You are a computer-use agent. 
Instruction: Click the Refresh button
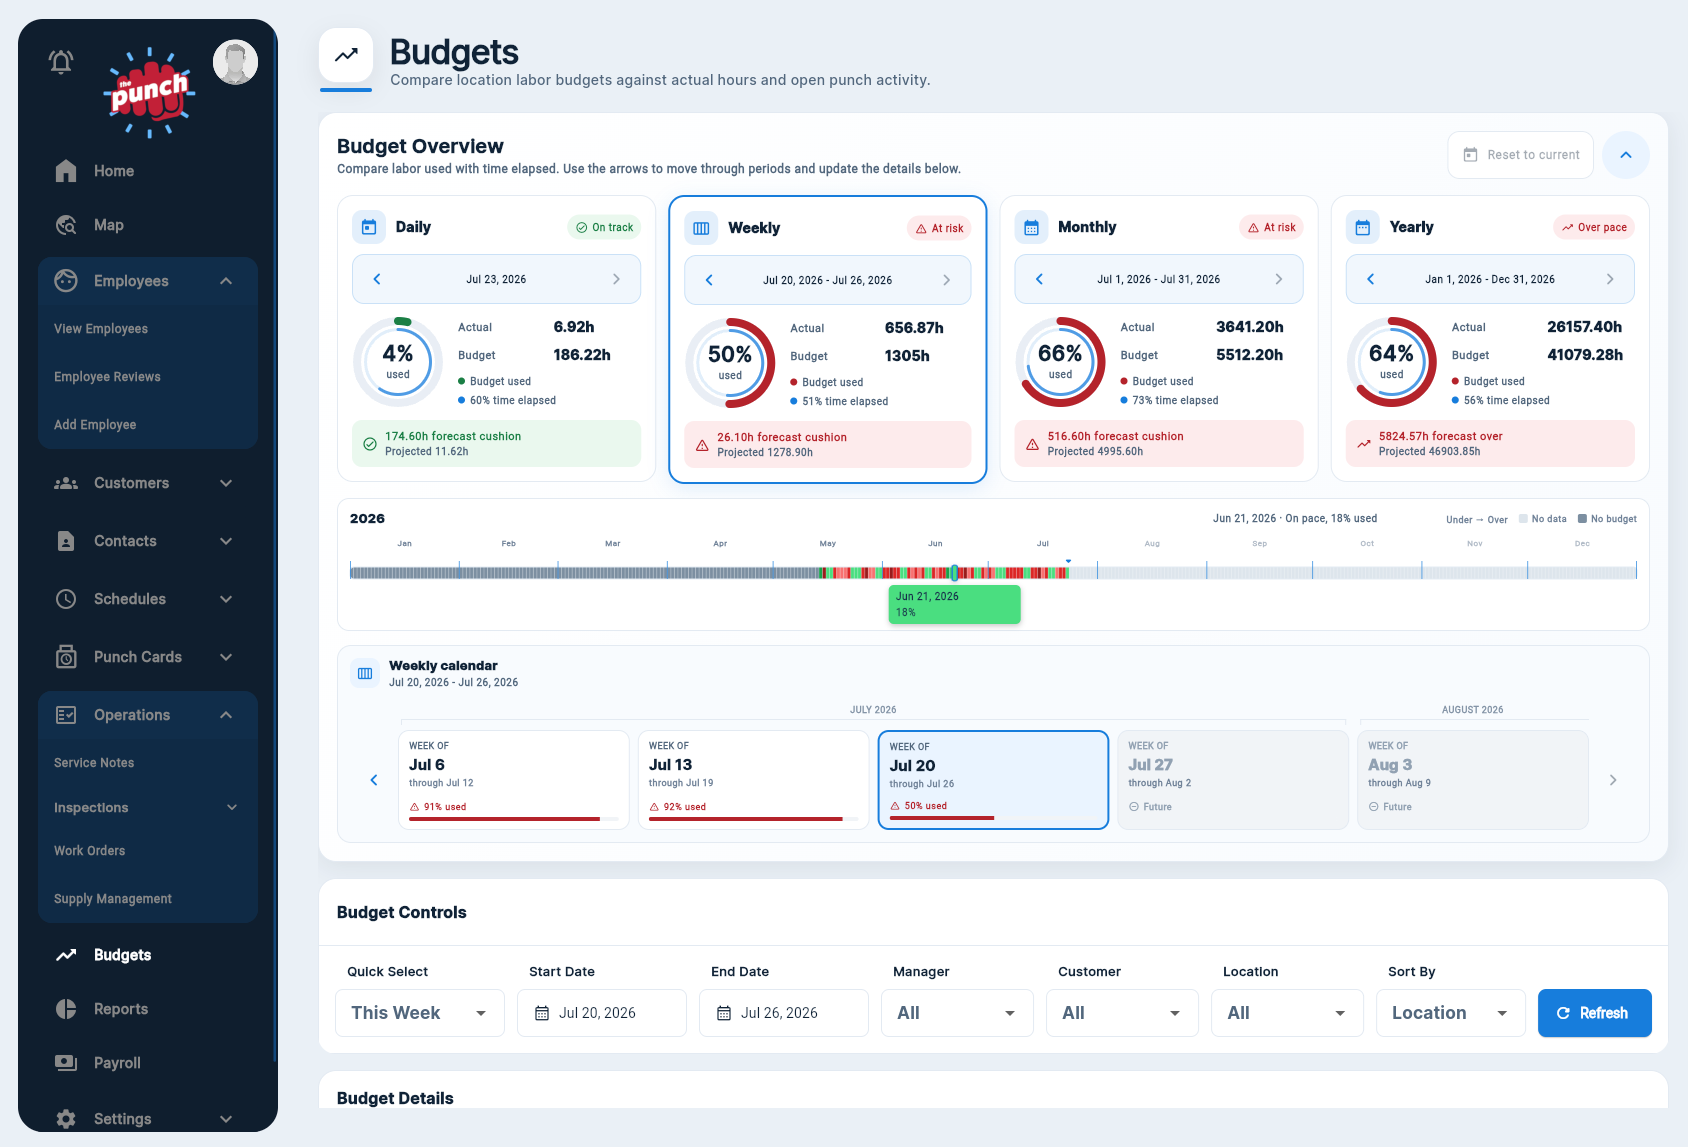coord(1594,1013)
